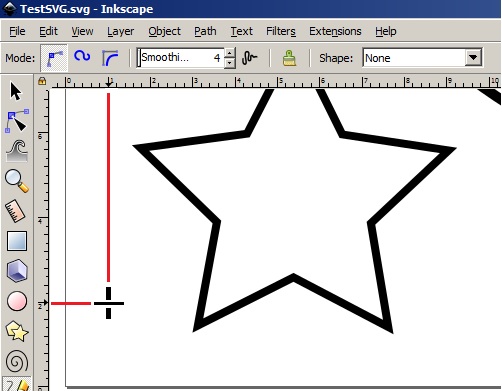Click the Smoothing value input field
502x391 pixels.
tap(181, 58)
